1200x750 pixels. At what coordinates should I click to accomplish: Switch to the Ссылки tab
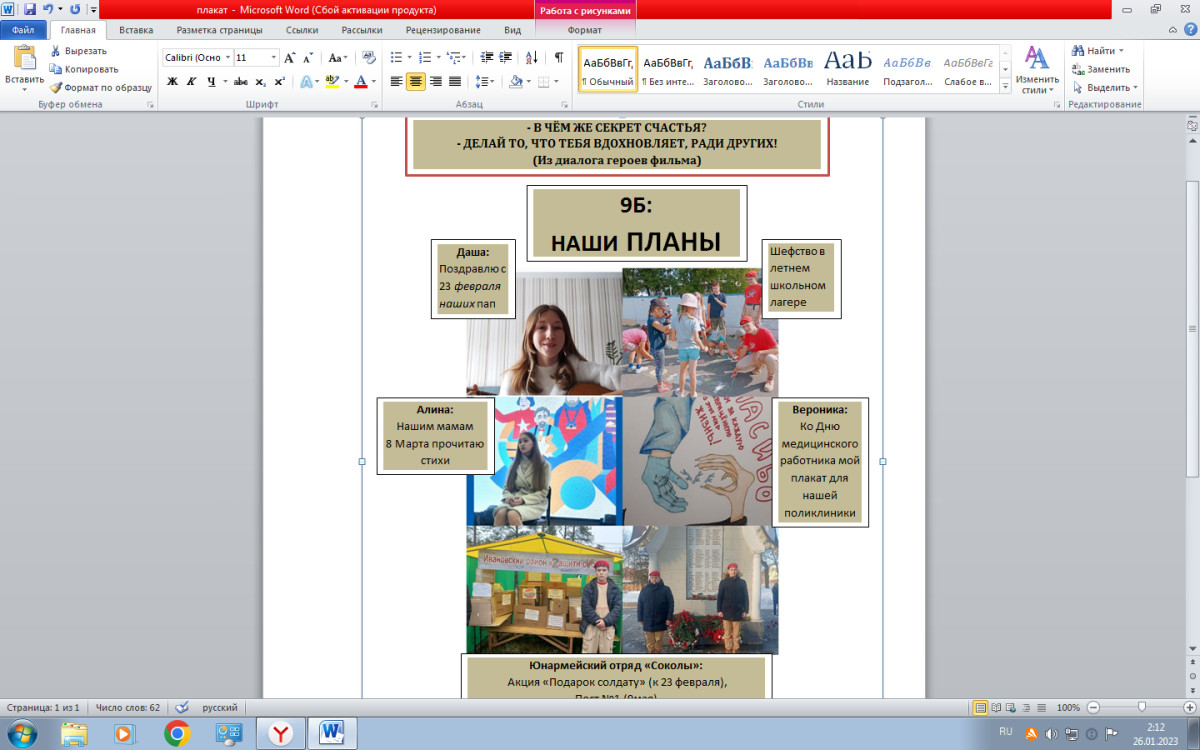tap(302, 31)
